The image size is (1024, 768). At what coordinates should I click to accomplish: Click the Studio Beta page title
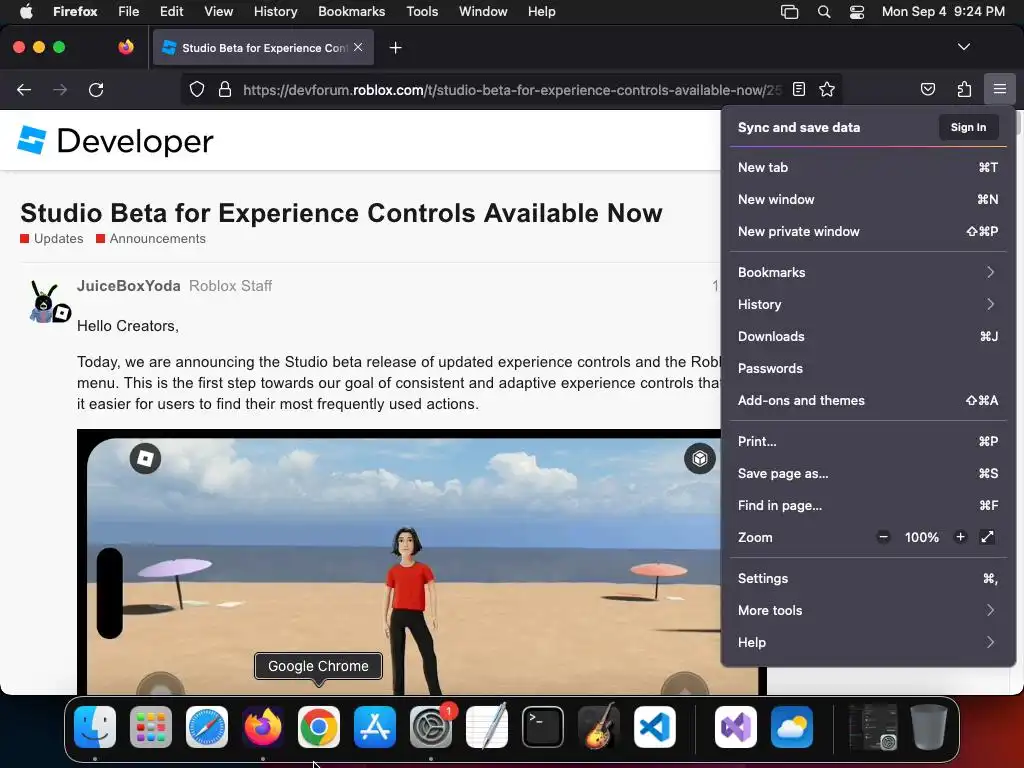tap(342, 213)
